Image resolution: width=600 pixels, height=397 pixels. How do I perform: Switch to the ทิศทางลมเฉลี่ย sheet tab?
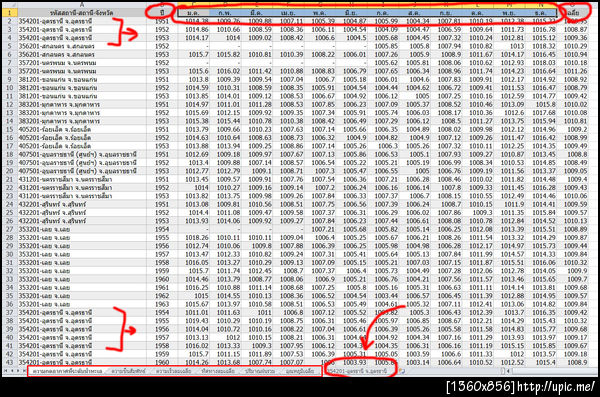218,371
